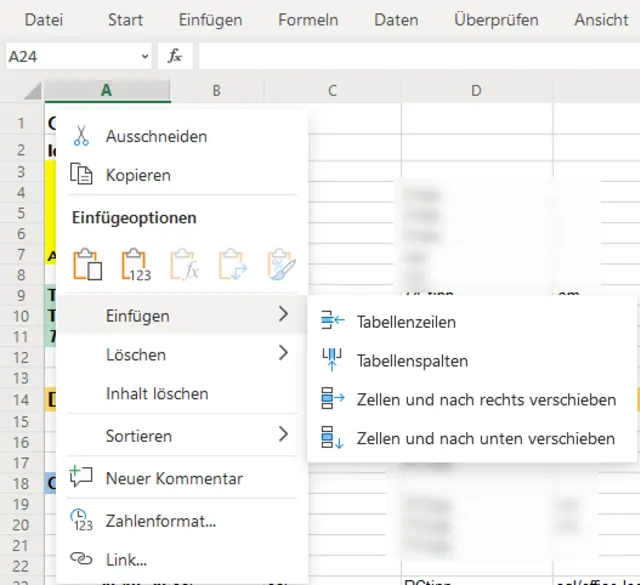This screenshot has height=585, width=640.
Task: Click the fx insert function button
Action: tap(175, 56)
